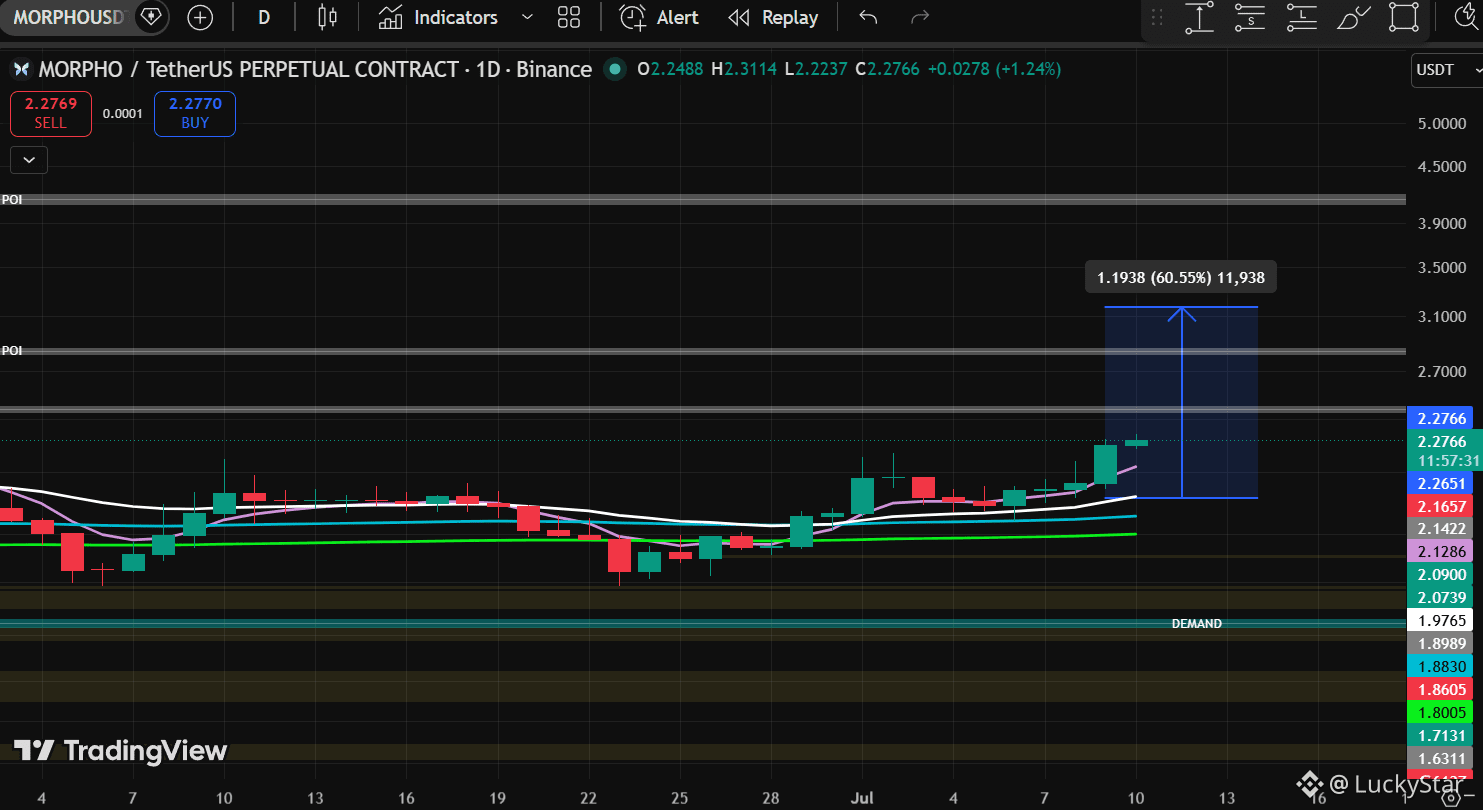Click the O2.2488 open value

670,69
